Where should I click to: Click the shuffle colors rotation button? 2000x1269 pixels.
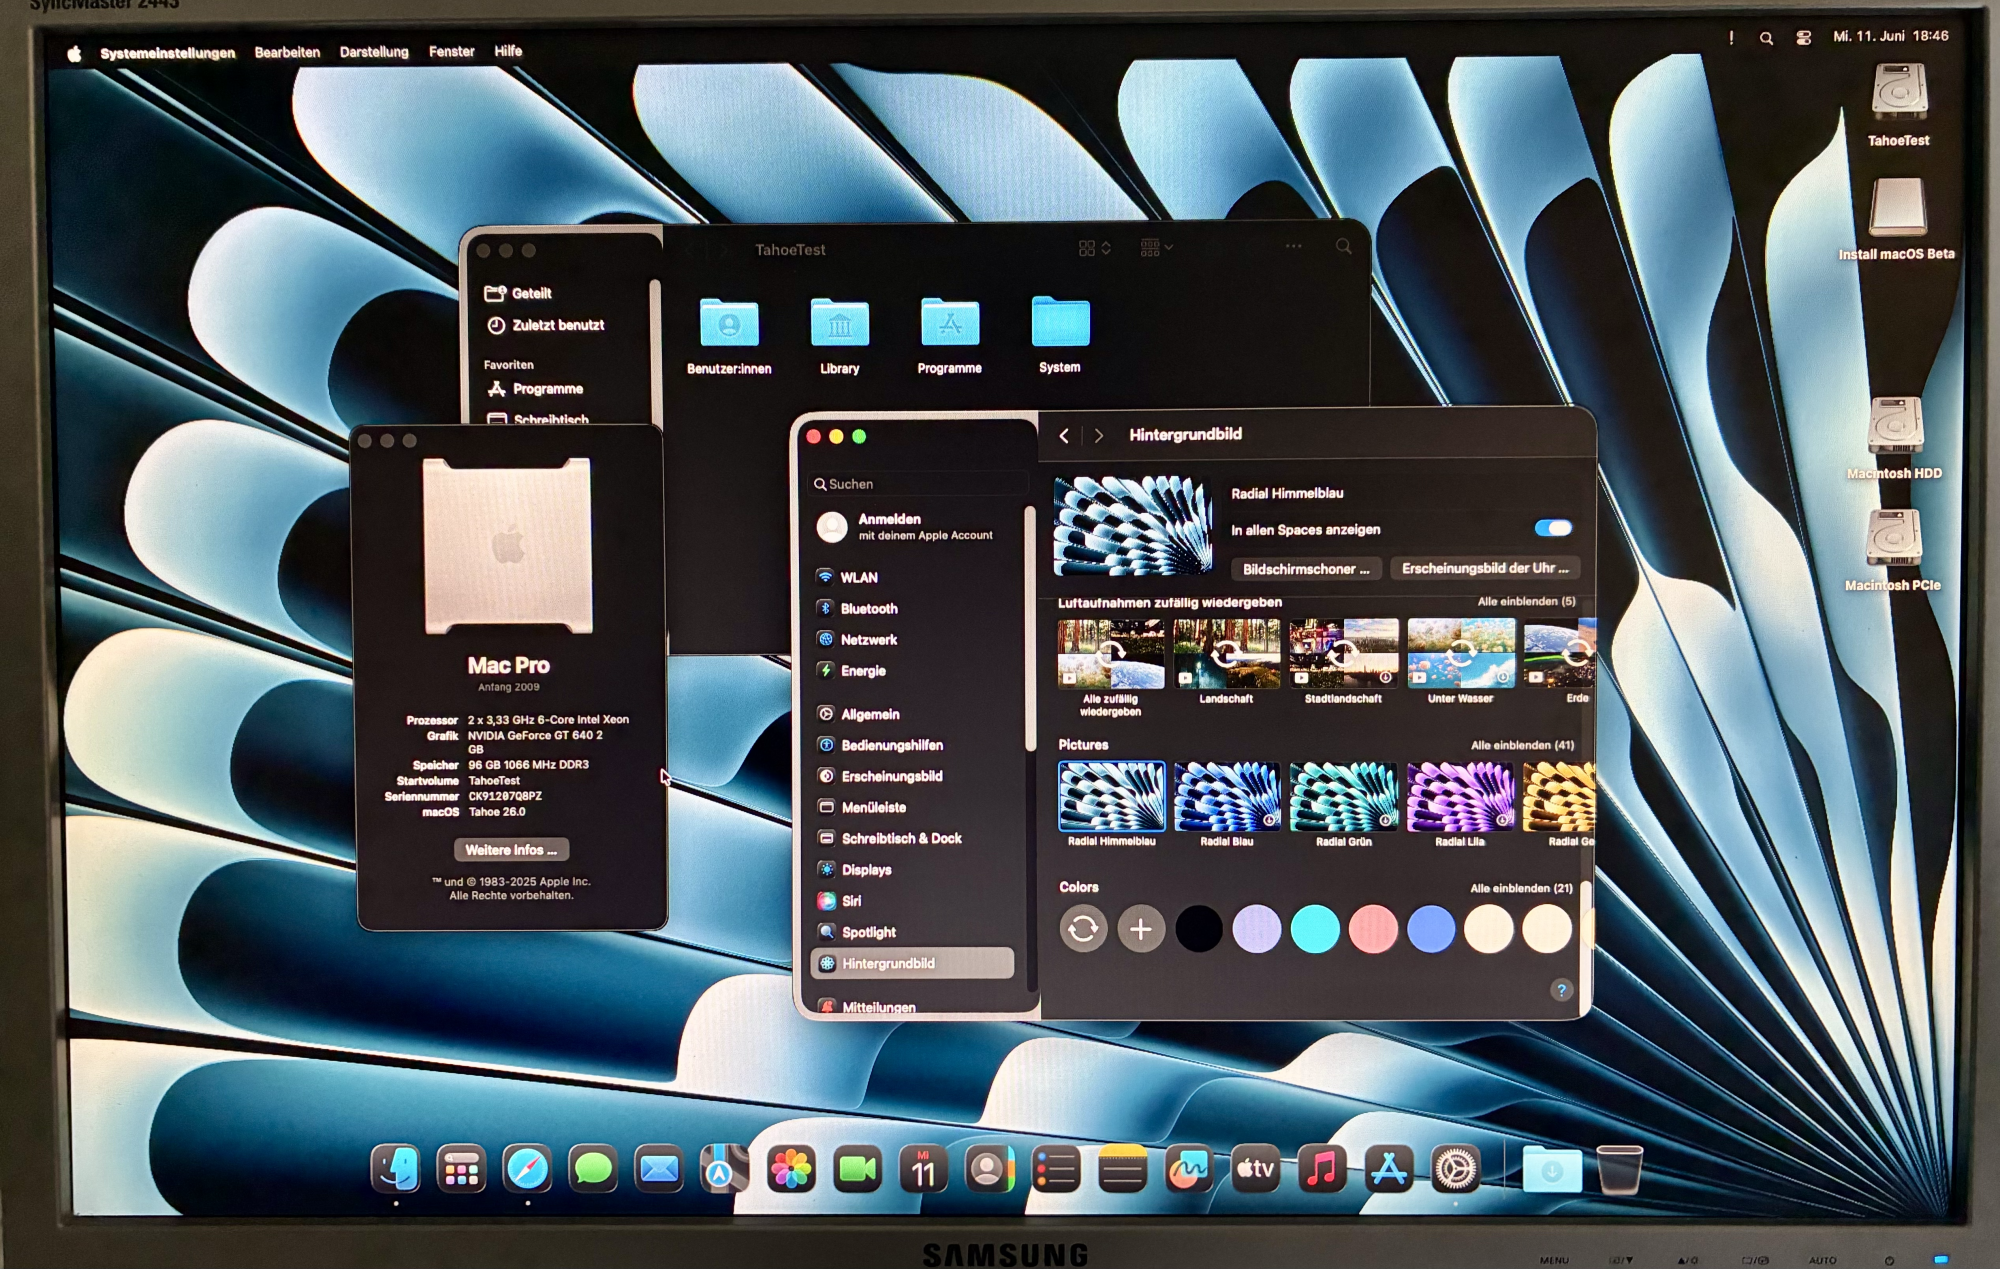(x=1082, y=929)
